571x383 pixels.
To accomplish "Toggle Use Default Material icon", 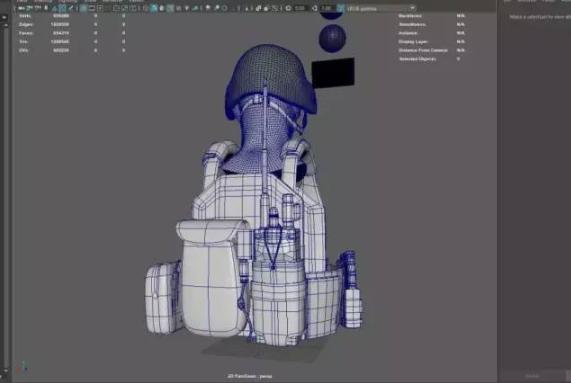I will (162, 8).
